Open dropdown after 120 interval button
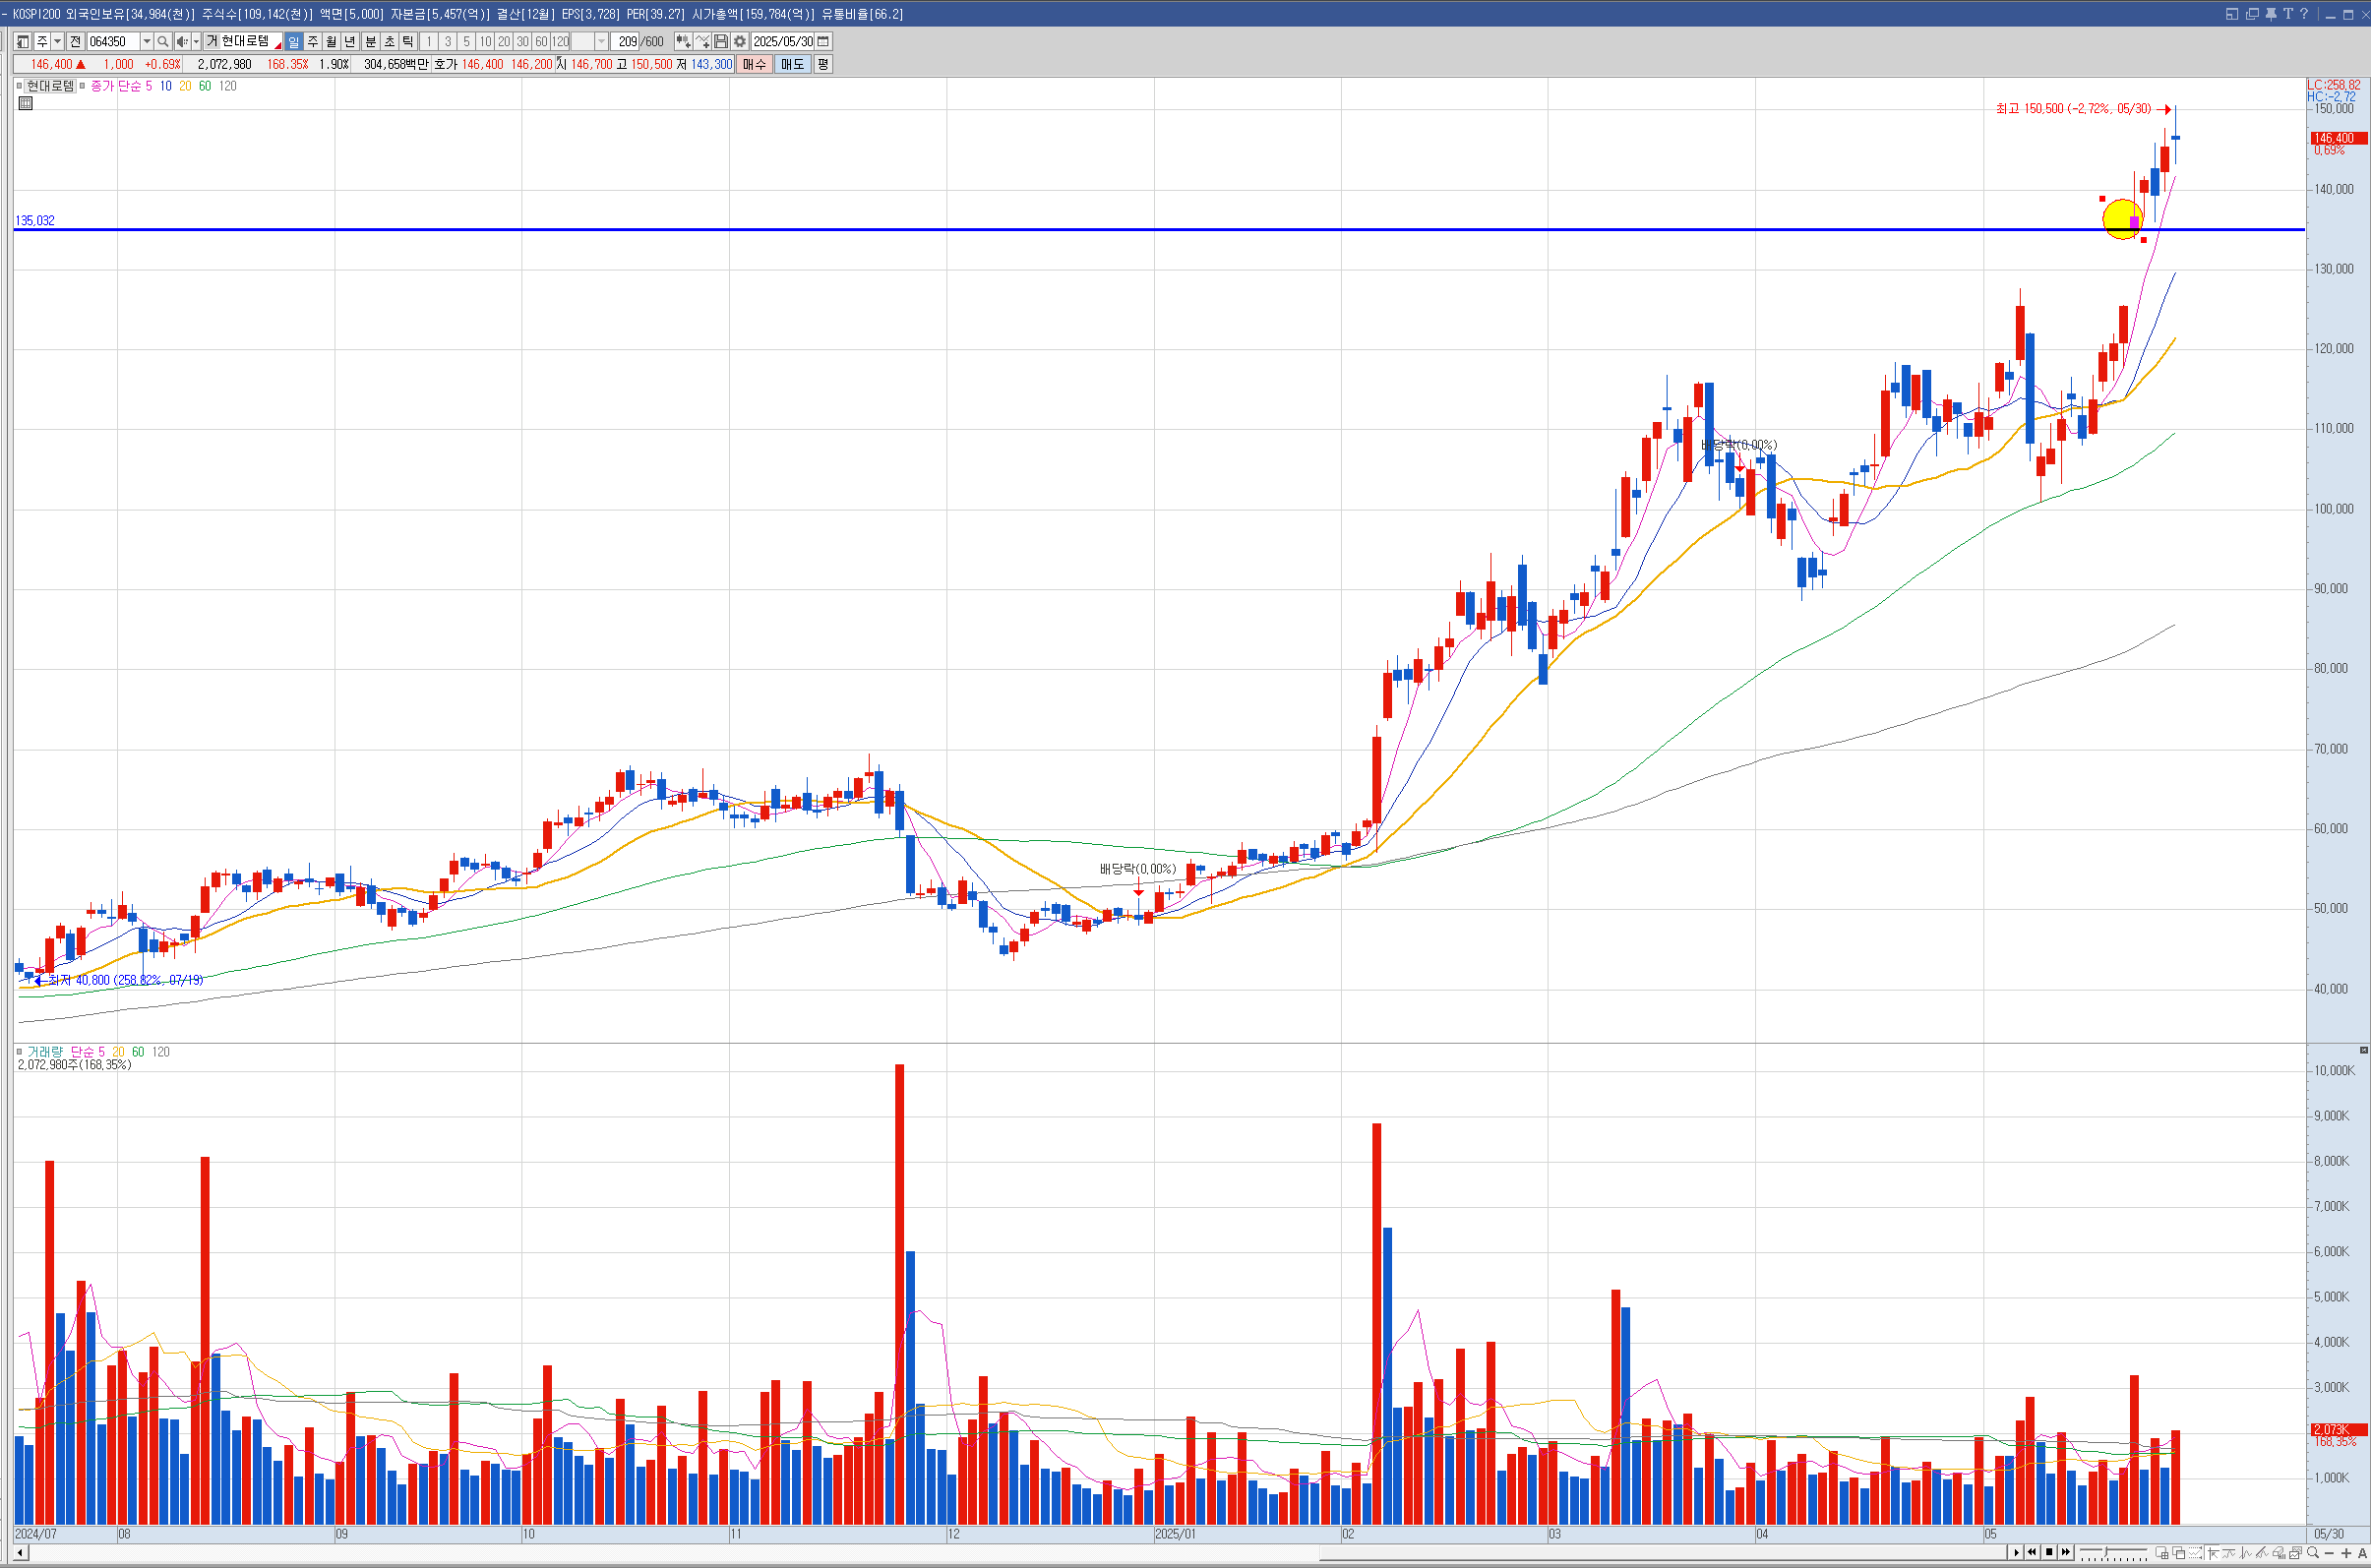Screen dimensions: 2371x1568 point(601,41)
